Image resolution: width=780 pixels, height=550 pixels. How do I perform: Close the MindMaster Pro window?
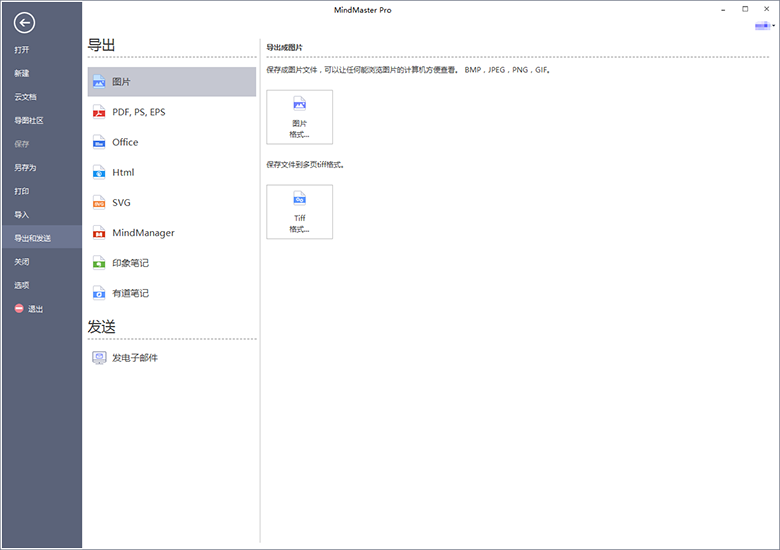click(x=767, y=9)
